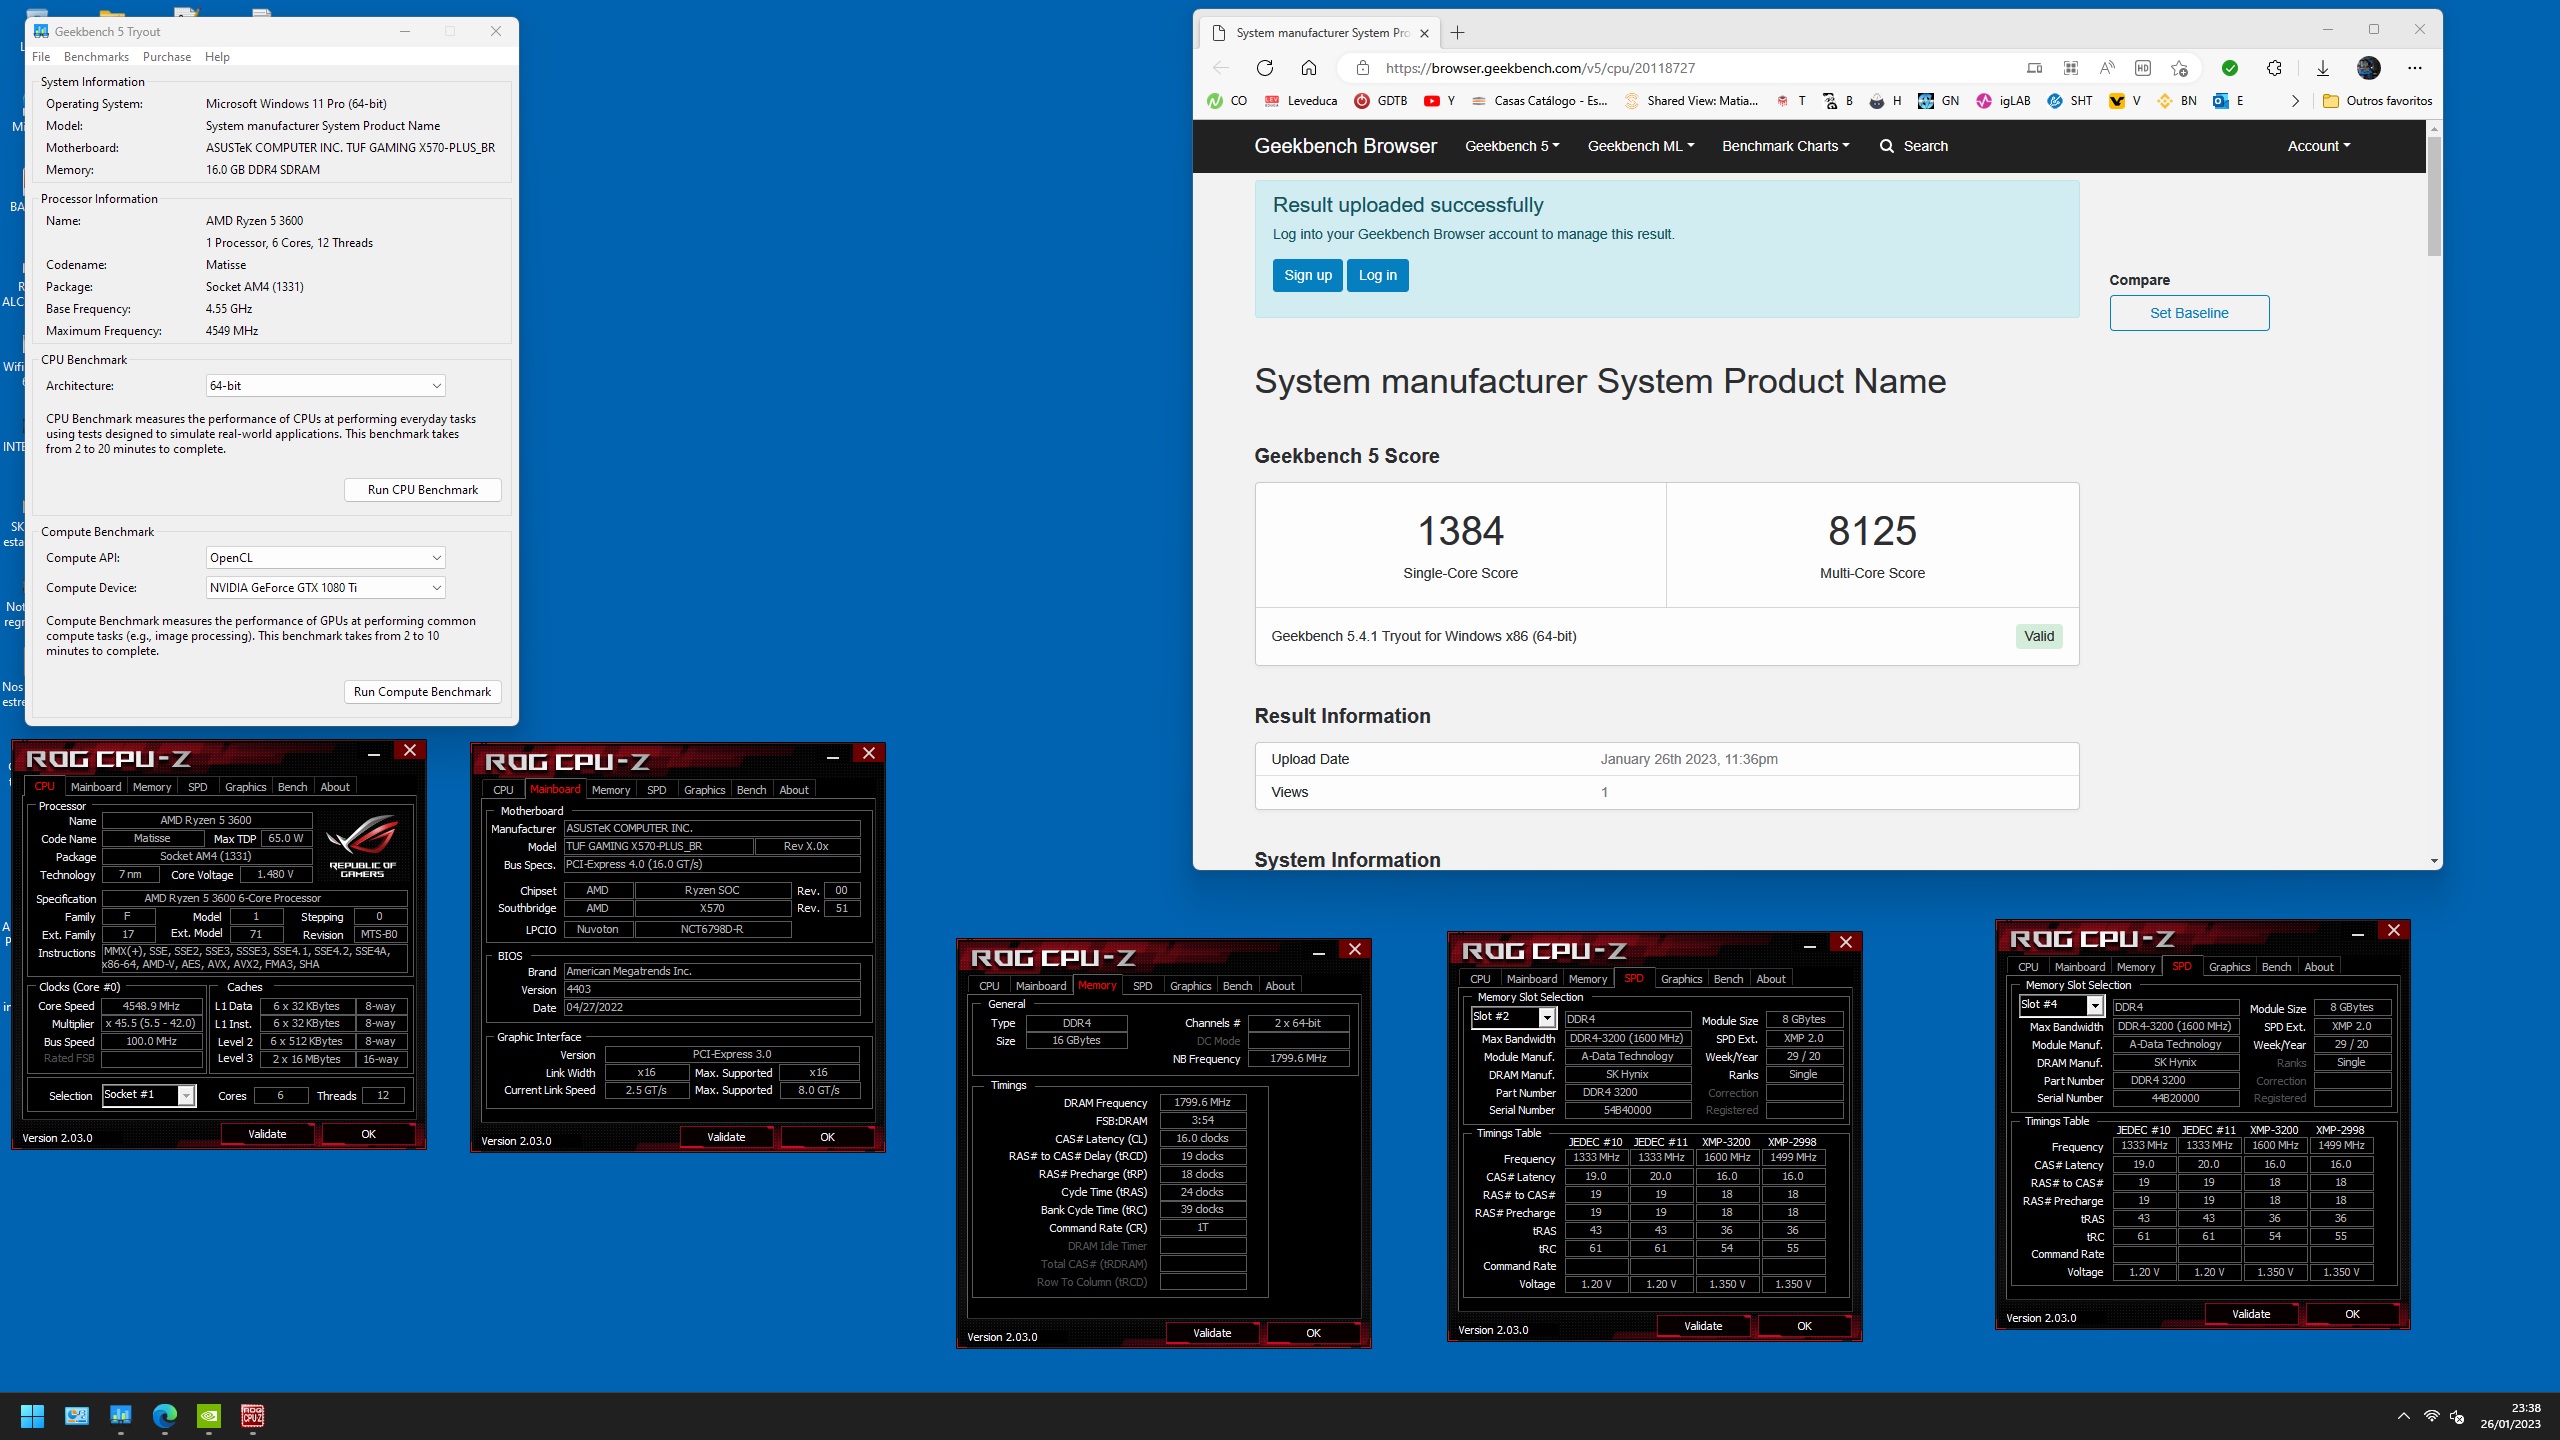Switch to Graphics tab in Memory CPU-Z window
Image resolution: width=2560 pixels, height=1440 pixels.
[1190, 986]
